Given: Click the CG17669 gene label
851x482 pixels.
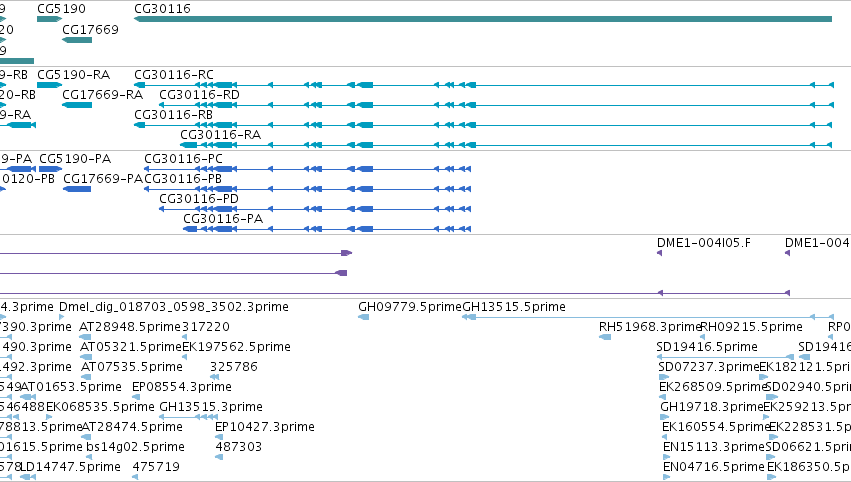Looking at the screenshot, I should 90,29.
